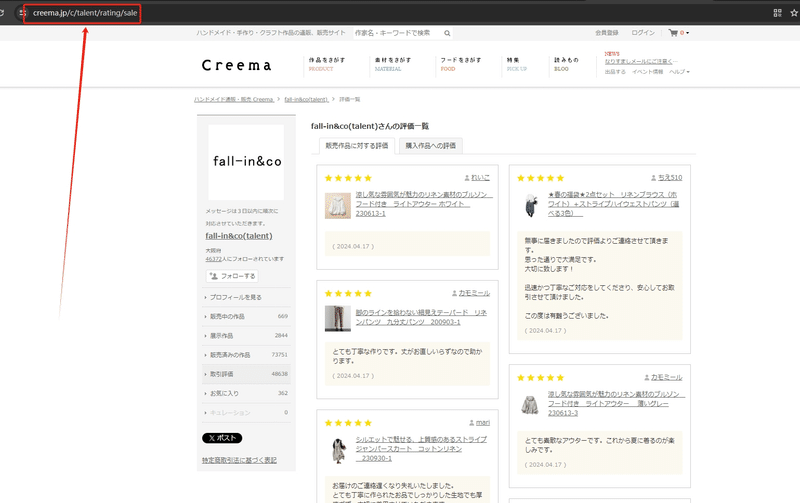Viewport: 800px width, 503px height.
Task: Click the Creema logo
Action: (x=237, y=65)
